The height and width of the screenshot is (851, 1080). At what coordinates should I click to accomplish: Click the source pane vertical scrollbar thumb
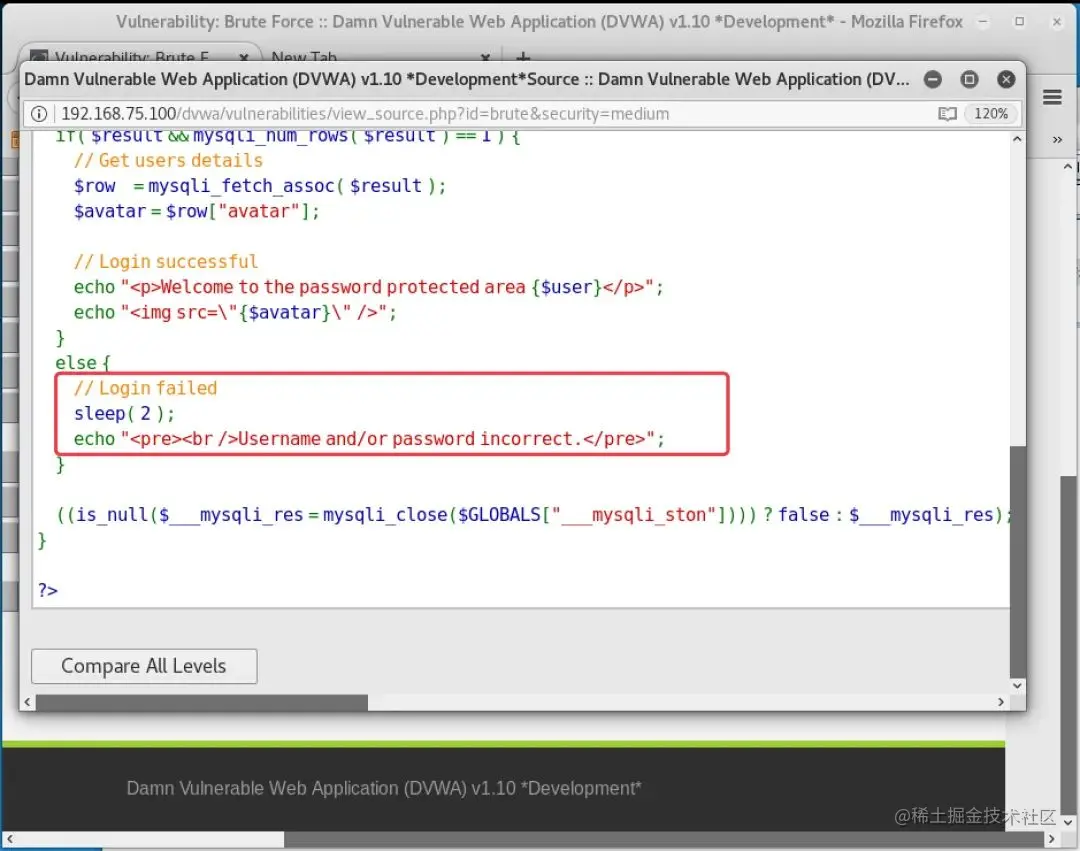coord(1017,562)
